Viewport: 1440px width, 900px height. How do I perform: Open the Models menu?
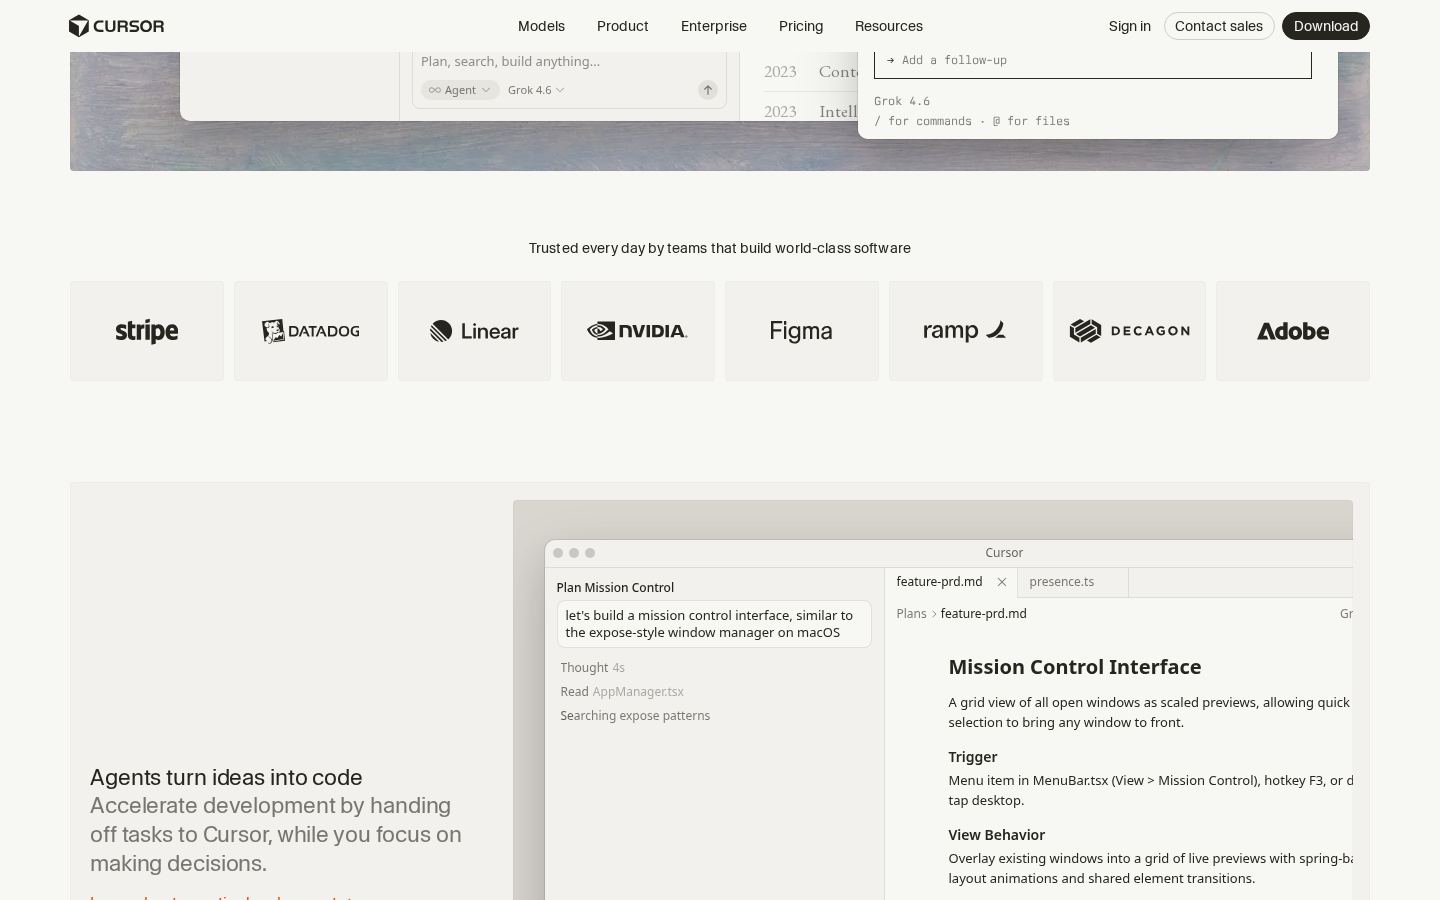pyautogui.click(x=541, y=26)
